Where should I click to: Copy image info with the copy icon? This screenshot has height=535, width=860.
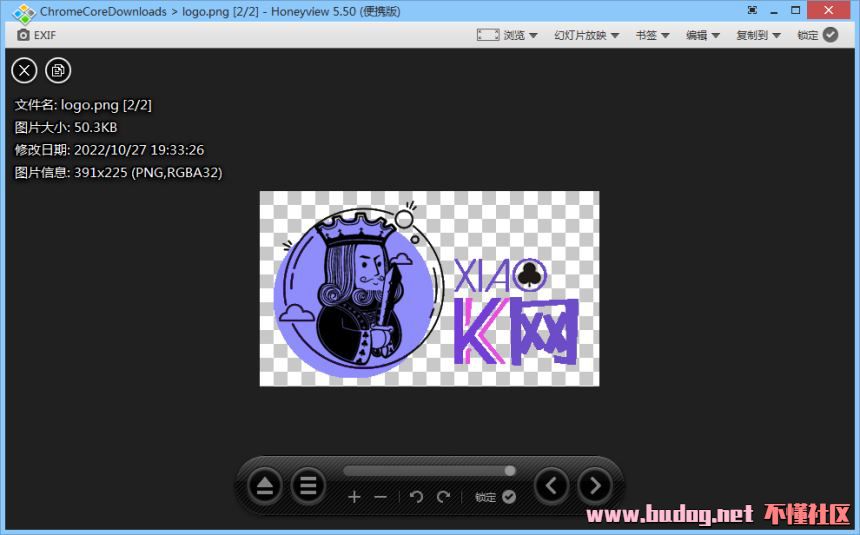click(58, 70)
